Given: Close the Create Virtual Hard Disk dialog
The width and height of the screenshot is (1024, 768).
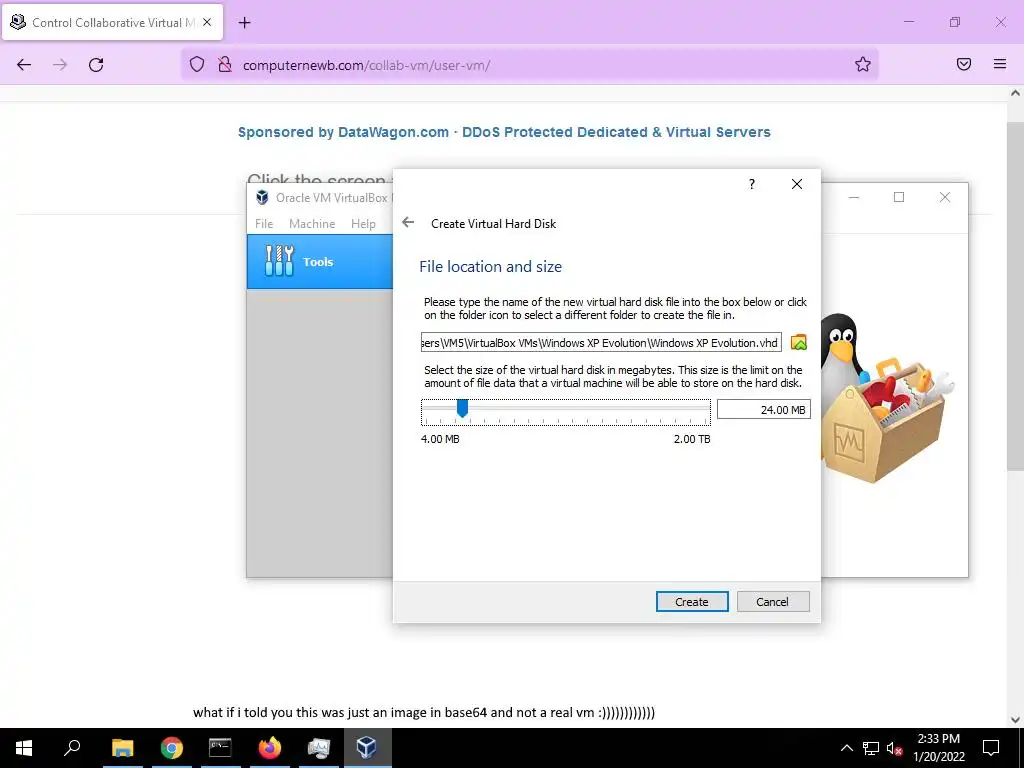Looking at the screenshot, I should point(797,184).
